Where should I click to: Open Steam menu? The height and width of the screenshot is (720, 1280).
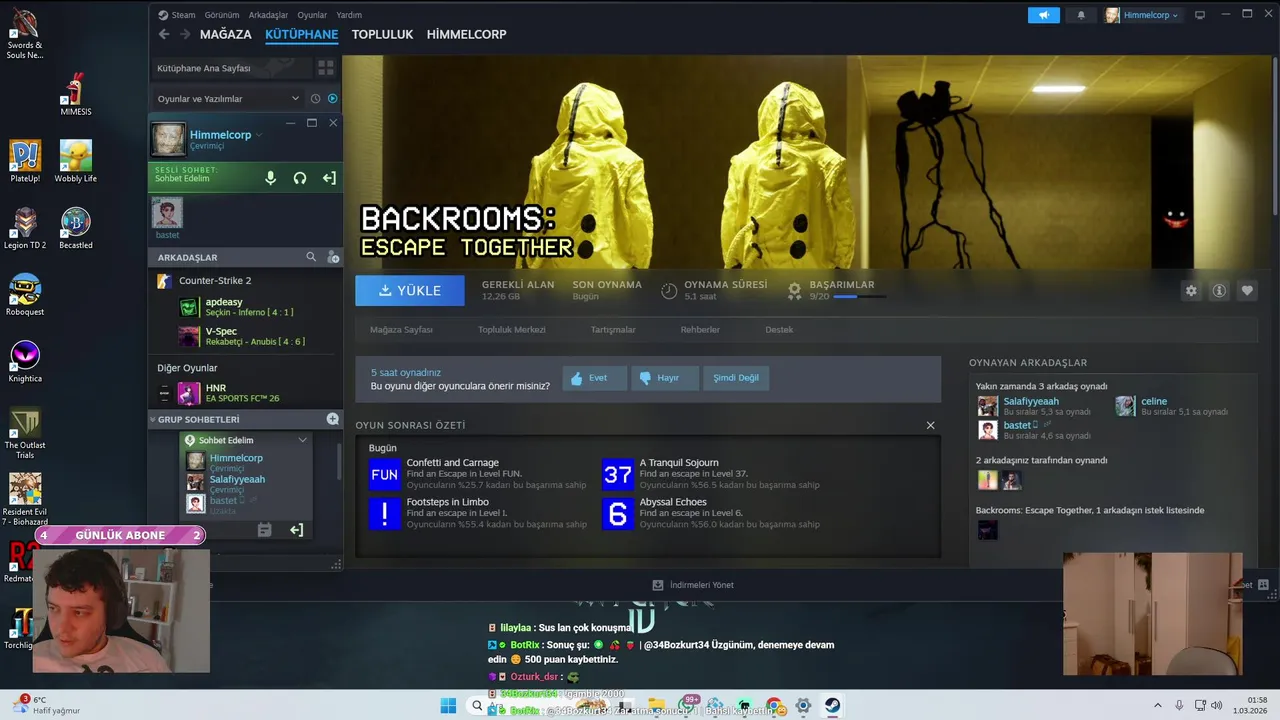pyautogui.click(x=177, y=15)
